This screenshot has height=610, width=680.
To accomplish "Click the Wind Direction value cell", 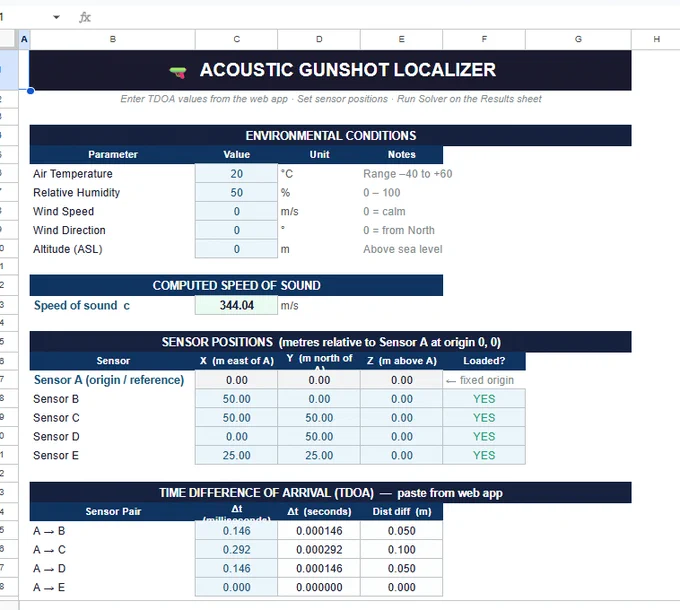I will pyautogui.click(x=236, y=230).
